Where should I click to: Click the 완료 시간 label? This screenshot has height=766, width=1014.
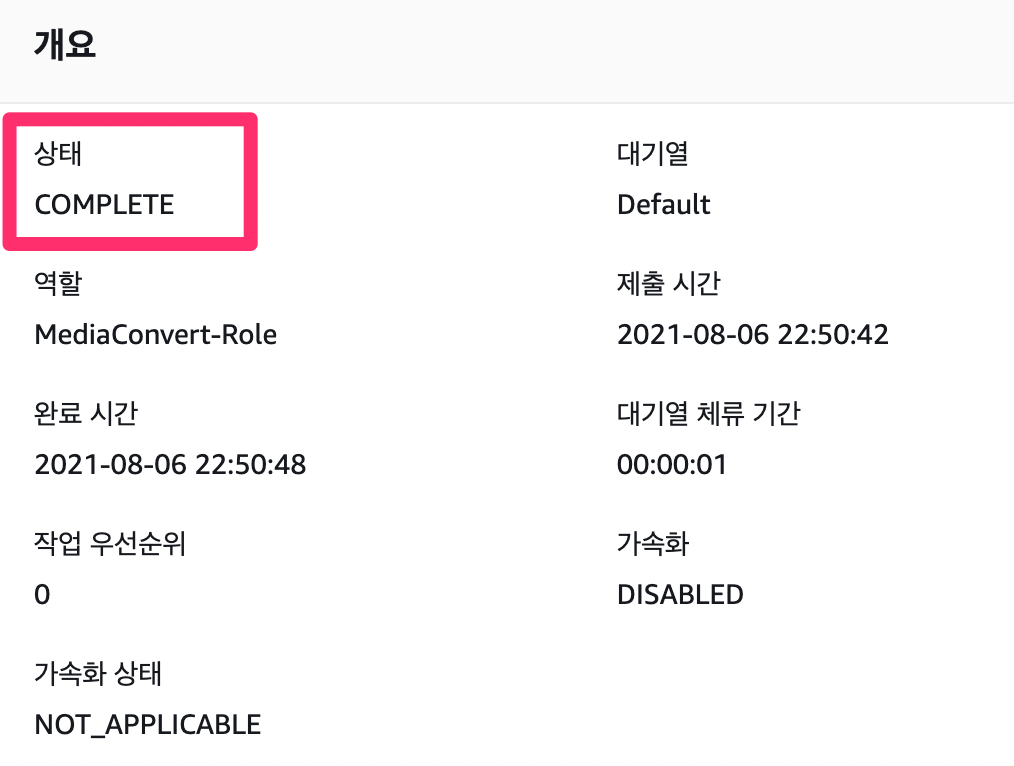pyautogui.click(x=77, y=413)
